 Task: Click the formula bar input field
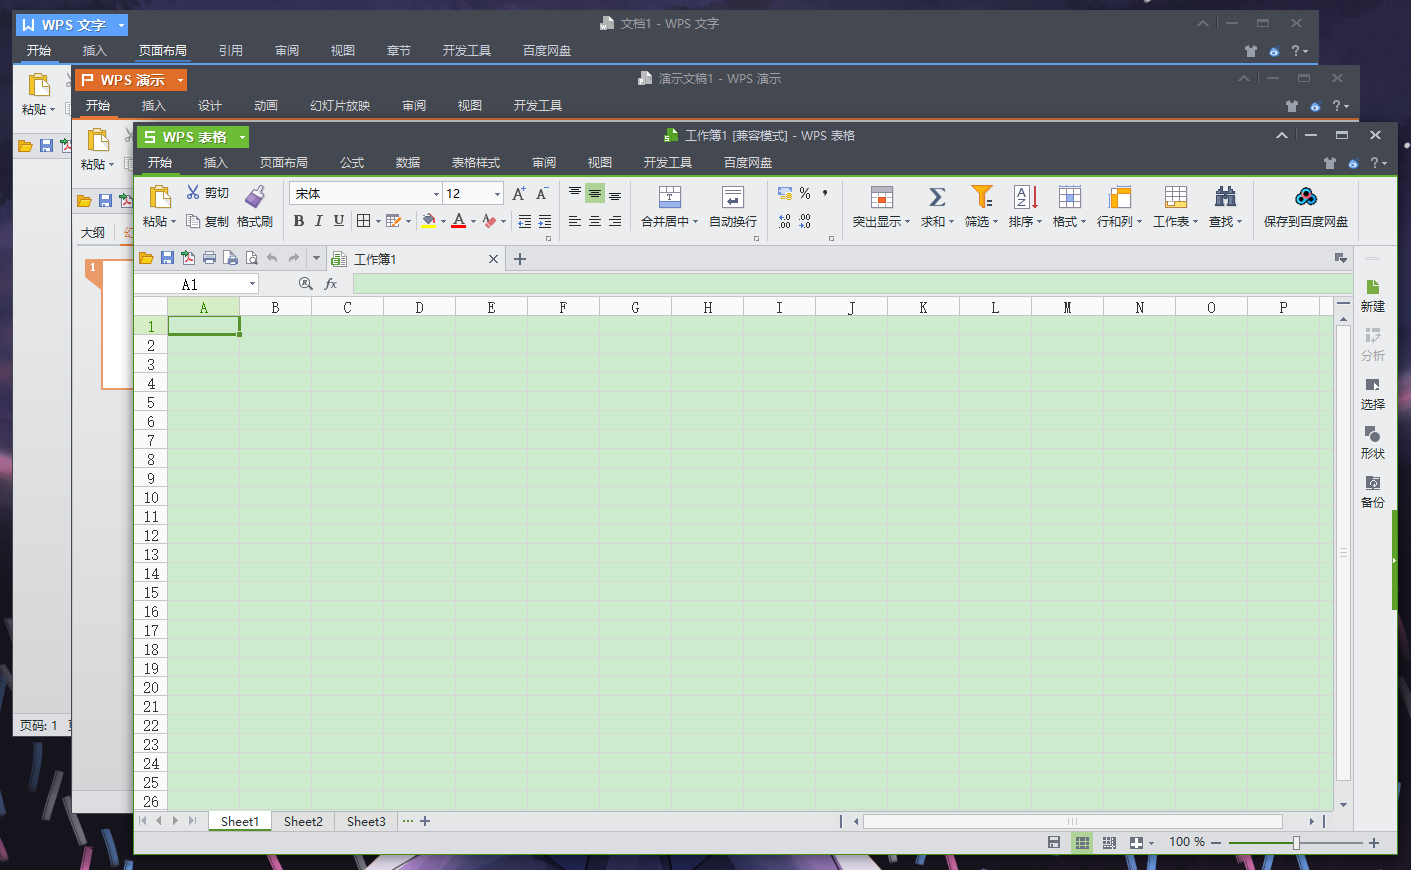click(x=840, y=285)
